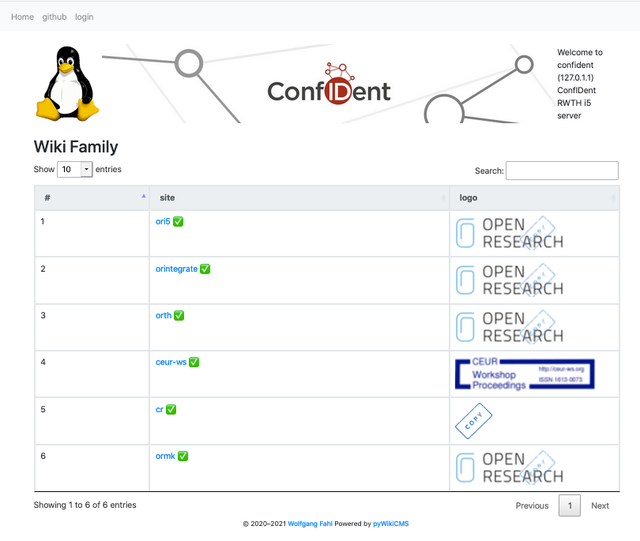Focus the Search input field
640x541 pixels.
point(562,171)
